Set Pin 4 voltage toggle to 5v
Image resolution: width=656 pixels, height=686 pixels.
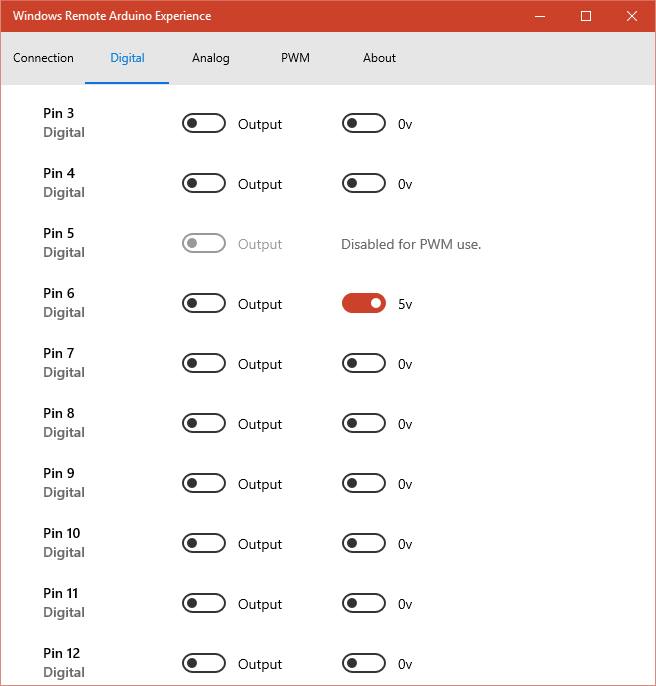364,183
